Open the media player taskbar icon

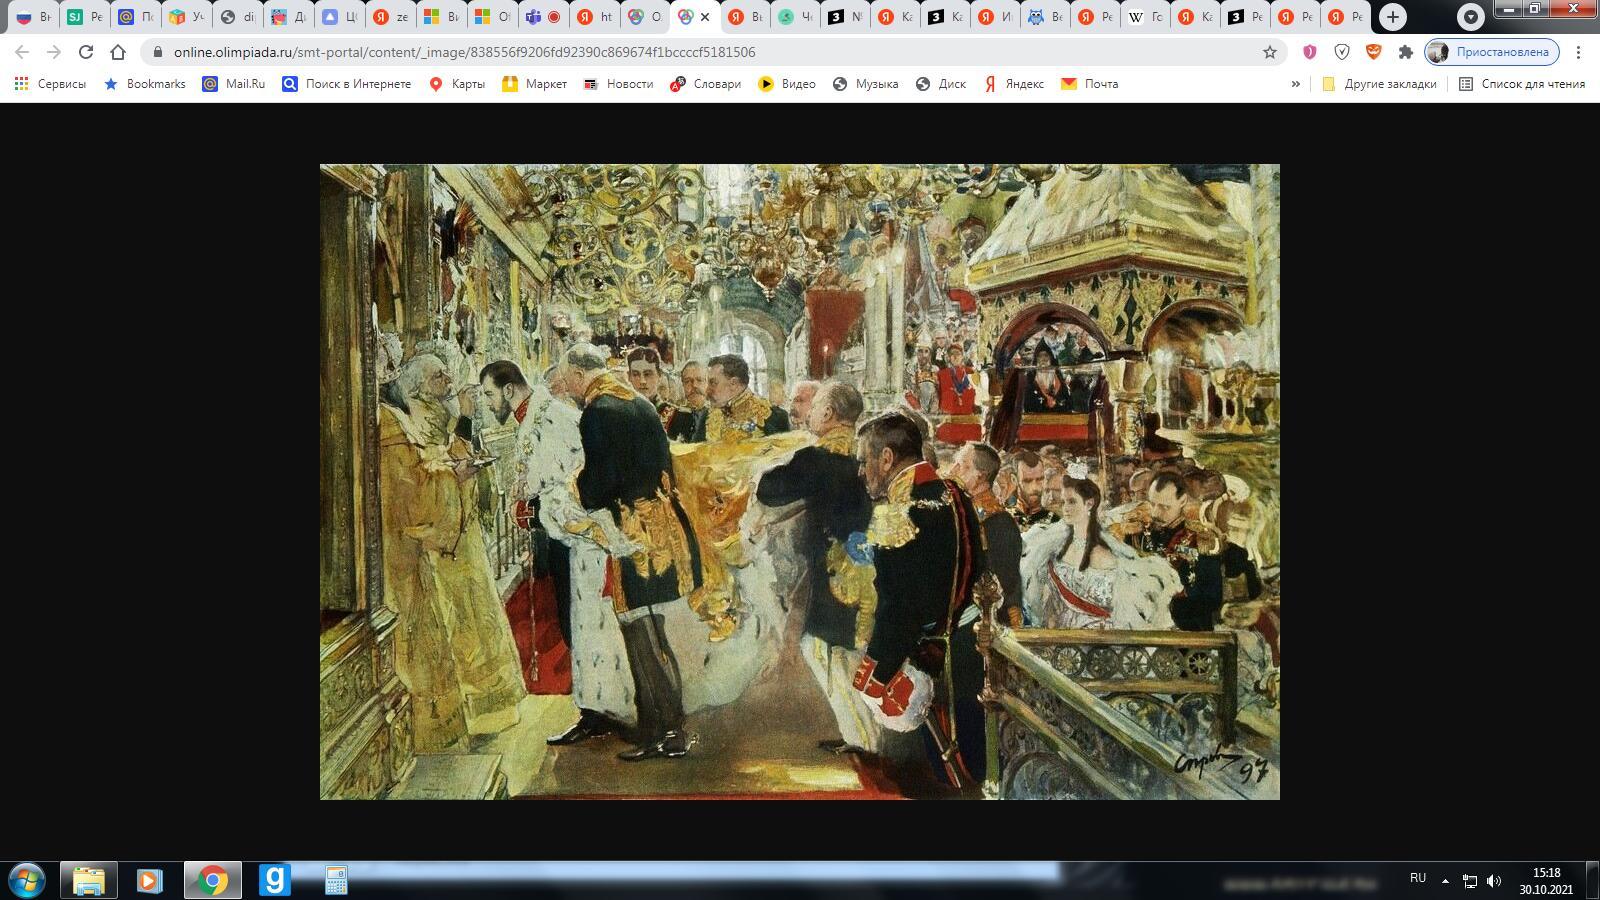[x=150, y=881]
